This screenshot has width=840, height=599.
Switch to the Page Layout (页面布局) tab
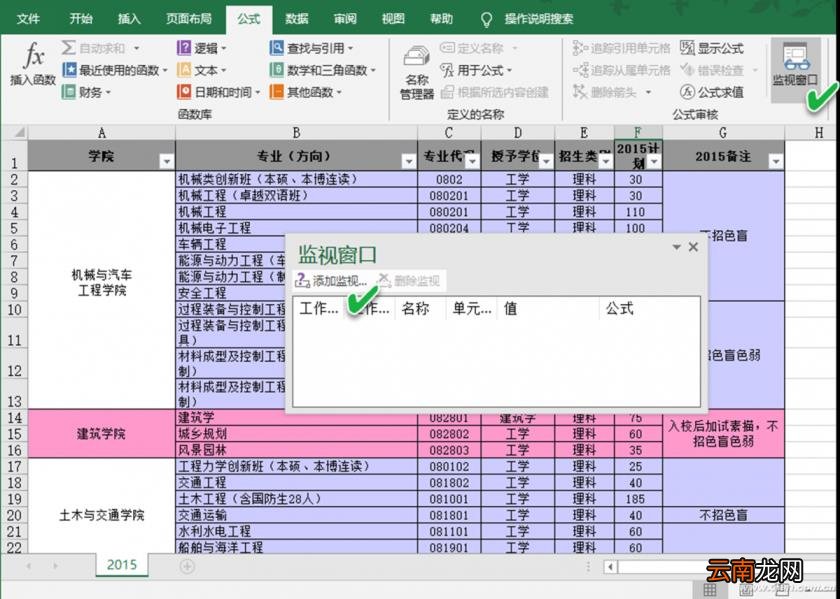(x=189, y=19)
